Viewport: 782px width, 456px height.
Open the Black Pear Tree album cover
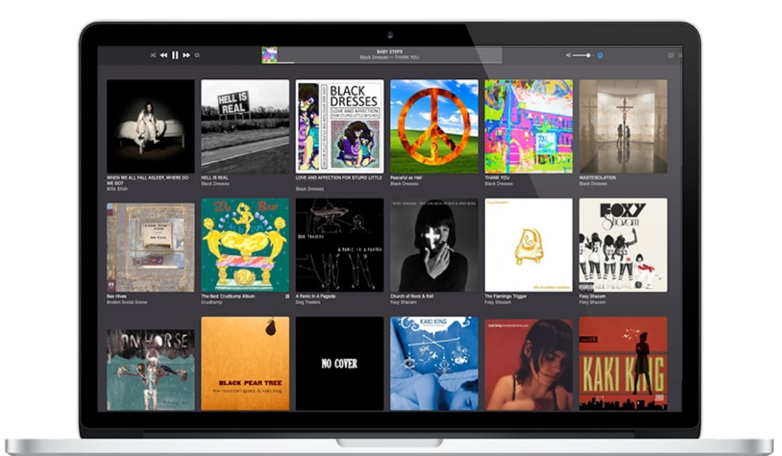coord(245,364)
